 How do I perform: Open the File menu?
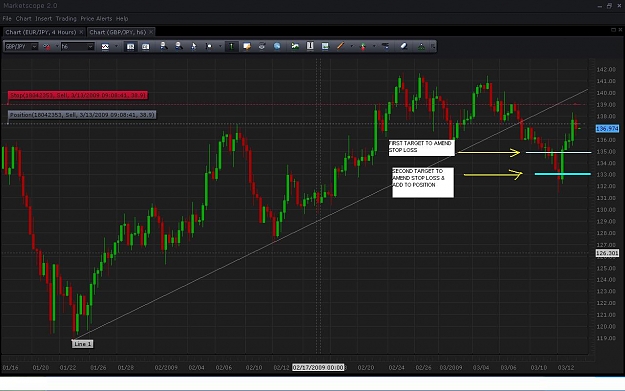7,19
